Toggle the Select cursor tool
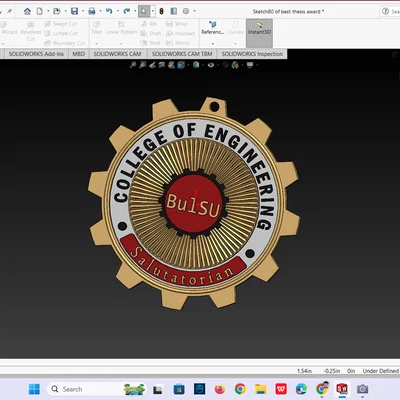400x400 pixels. pos(143,11)
